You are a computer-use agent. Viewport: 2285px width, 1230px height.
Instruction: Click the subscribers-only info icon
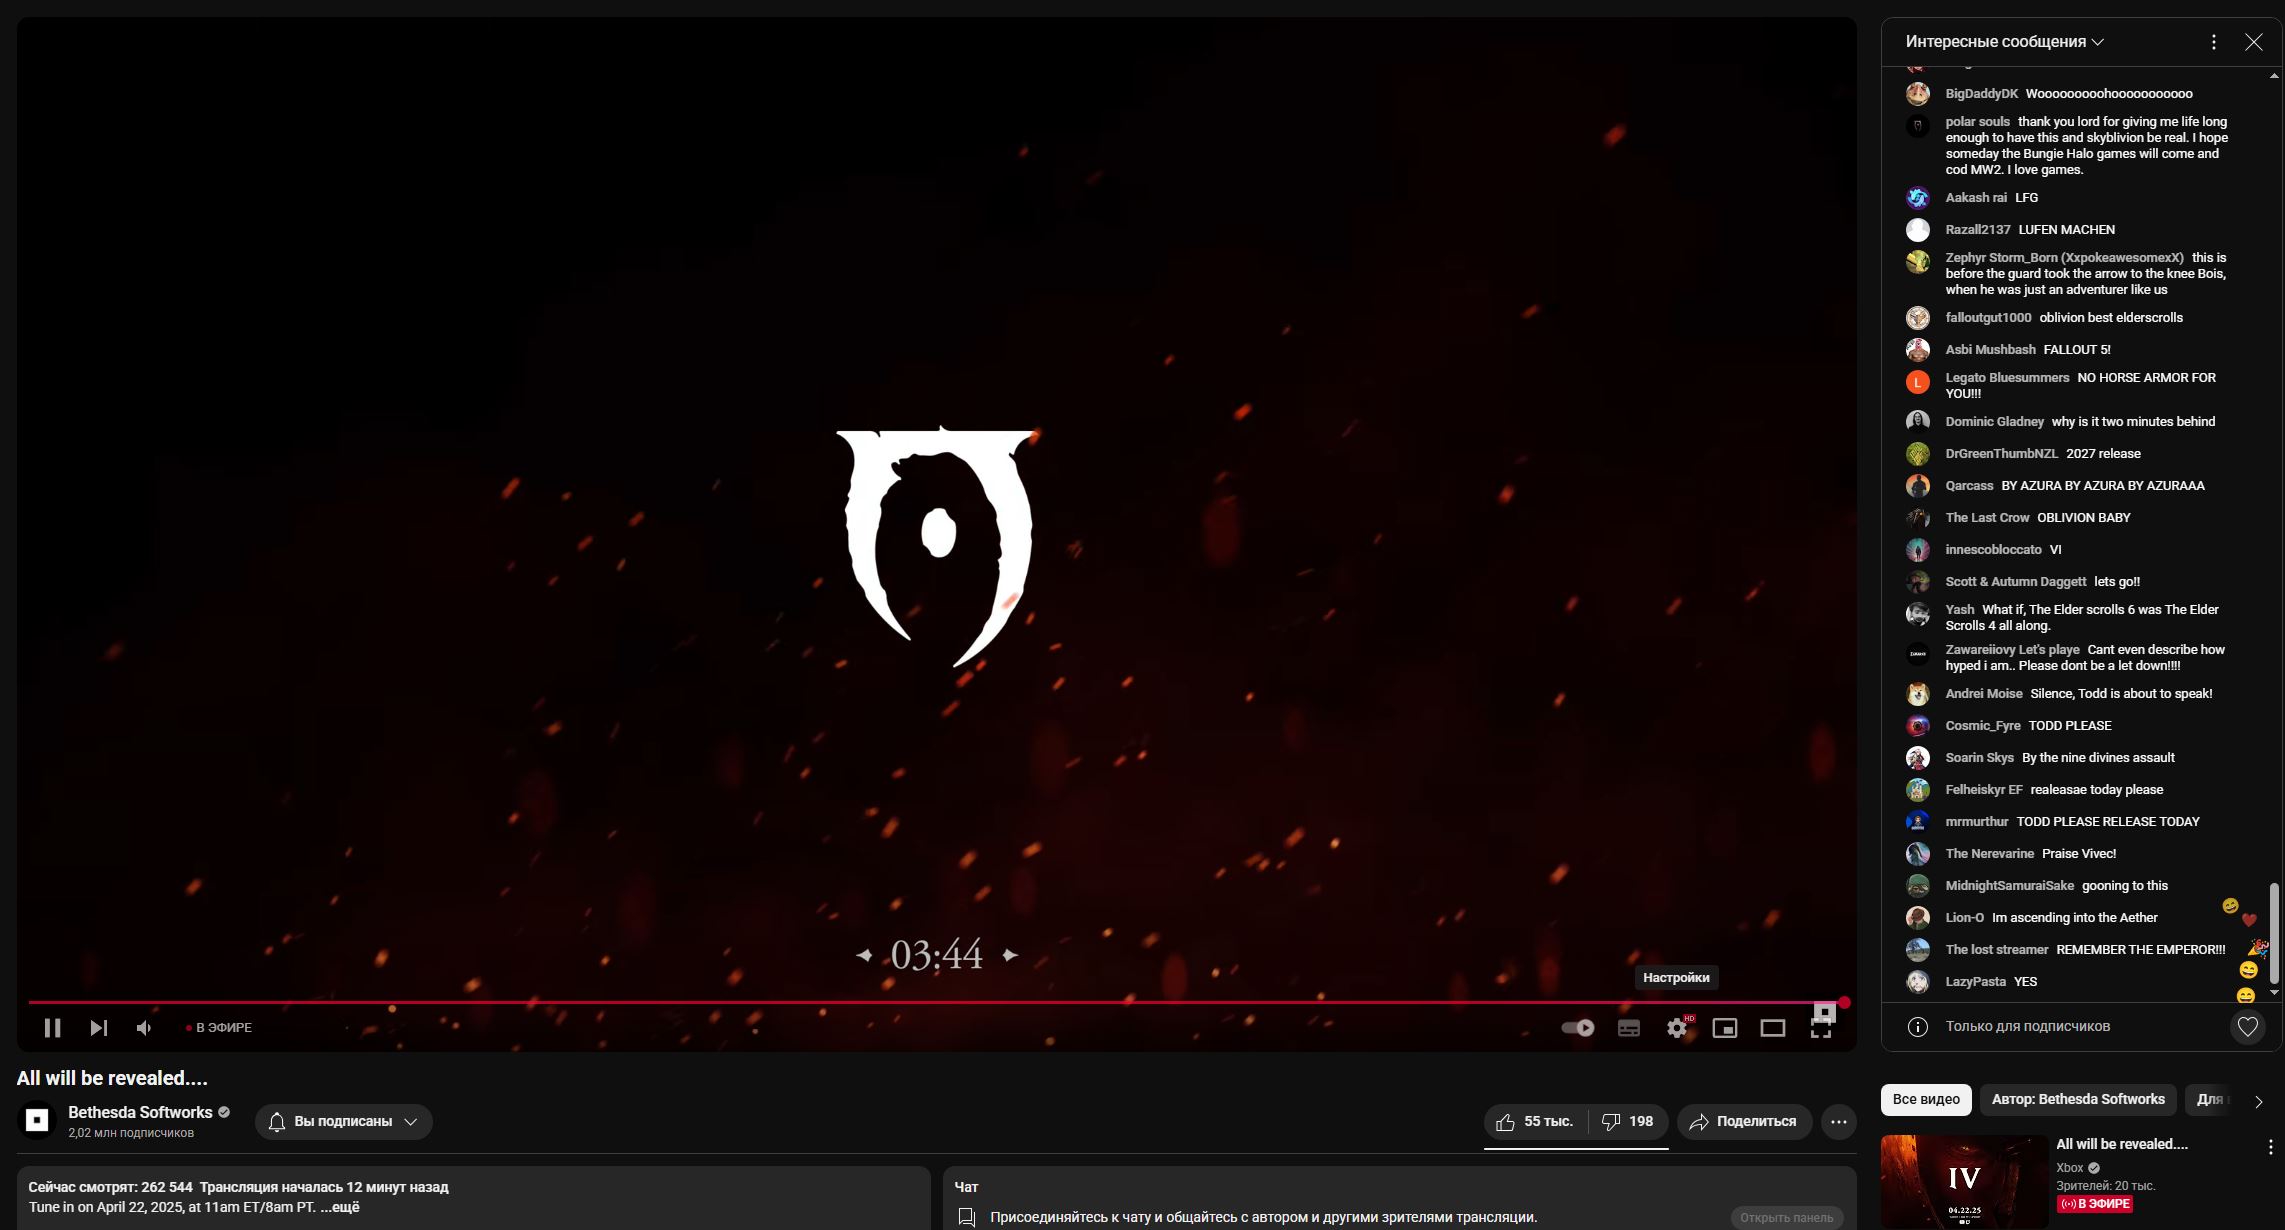(1917, 1027)
